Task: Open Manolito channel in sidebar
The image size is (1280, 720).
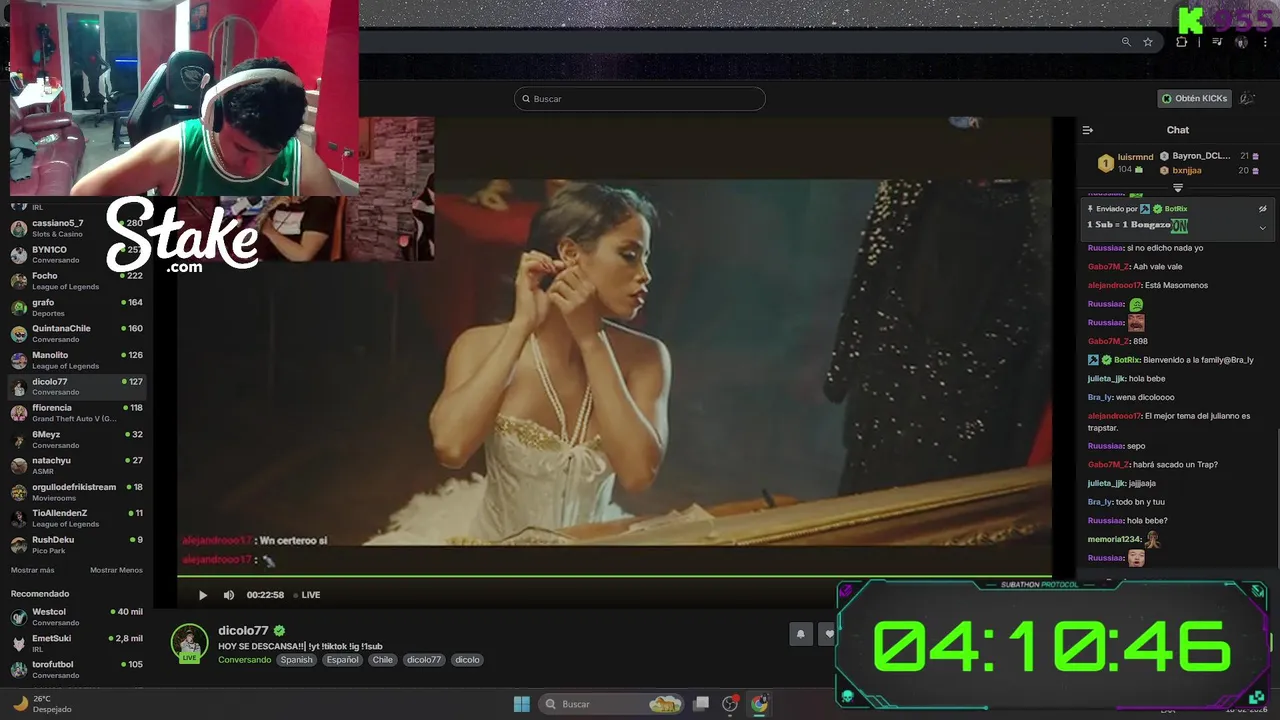Action: tap(77, 360)
